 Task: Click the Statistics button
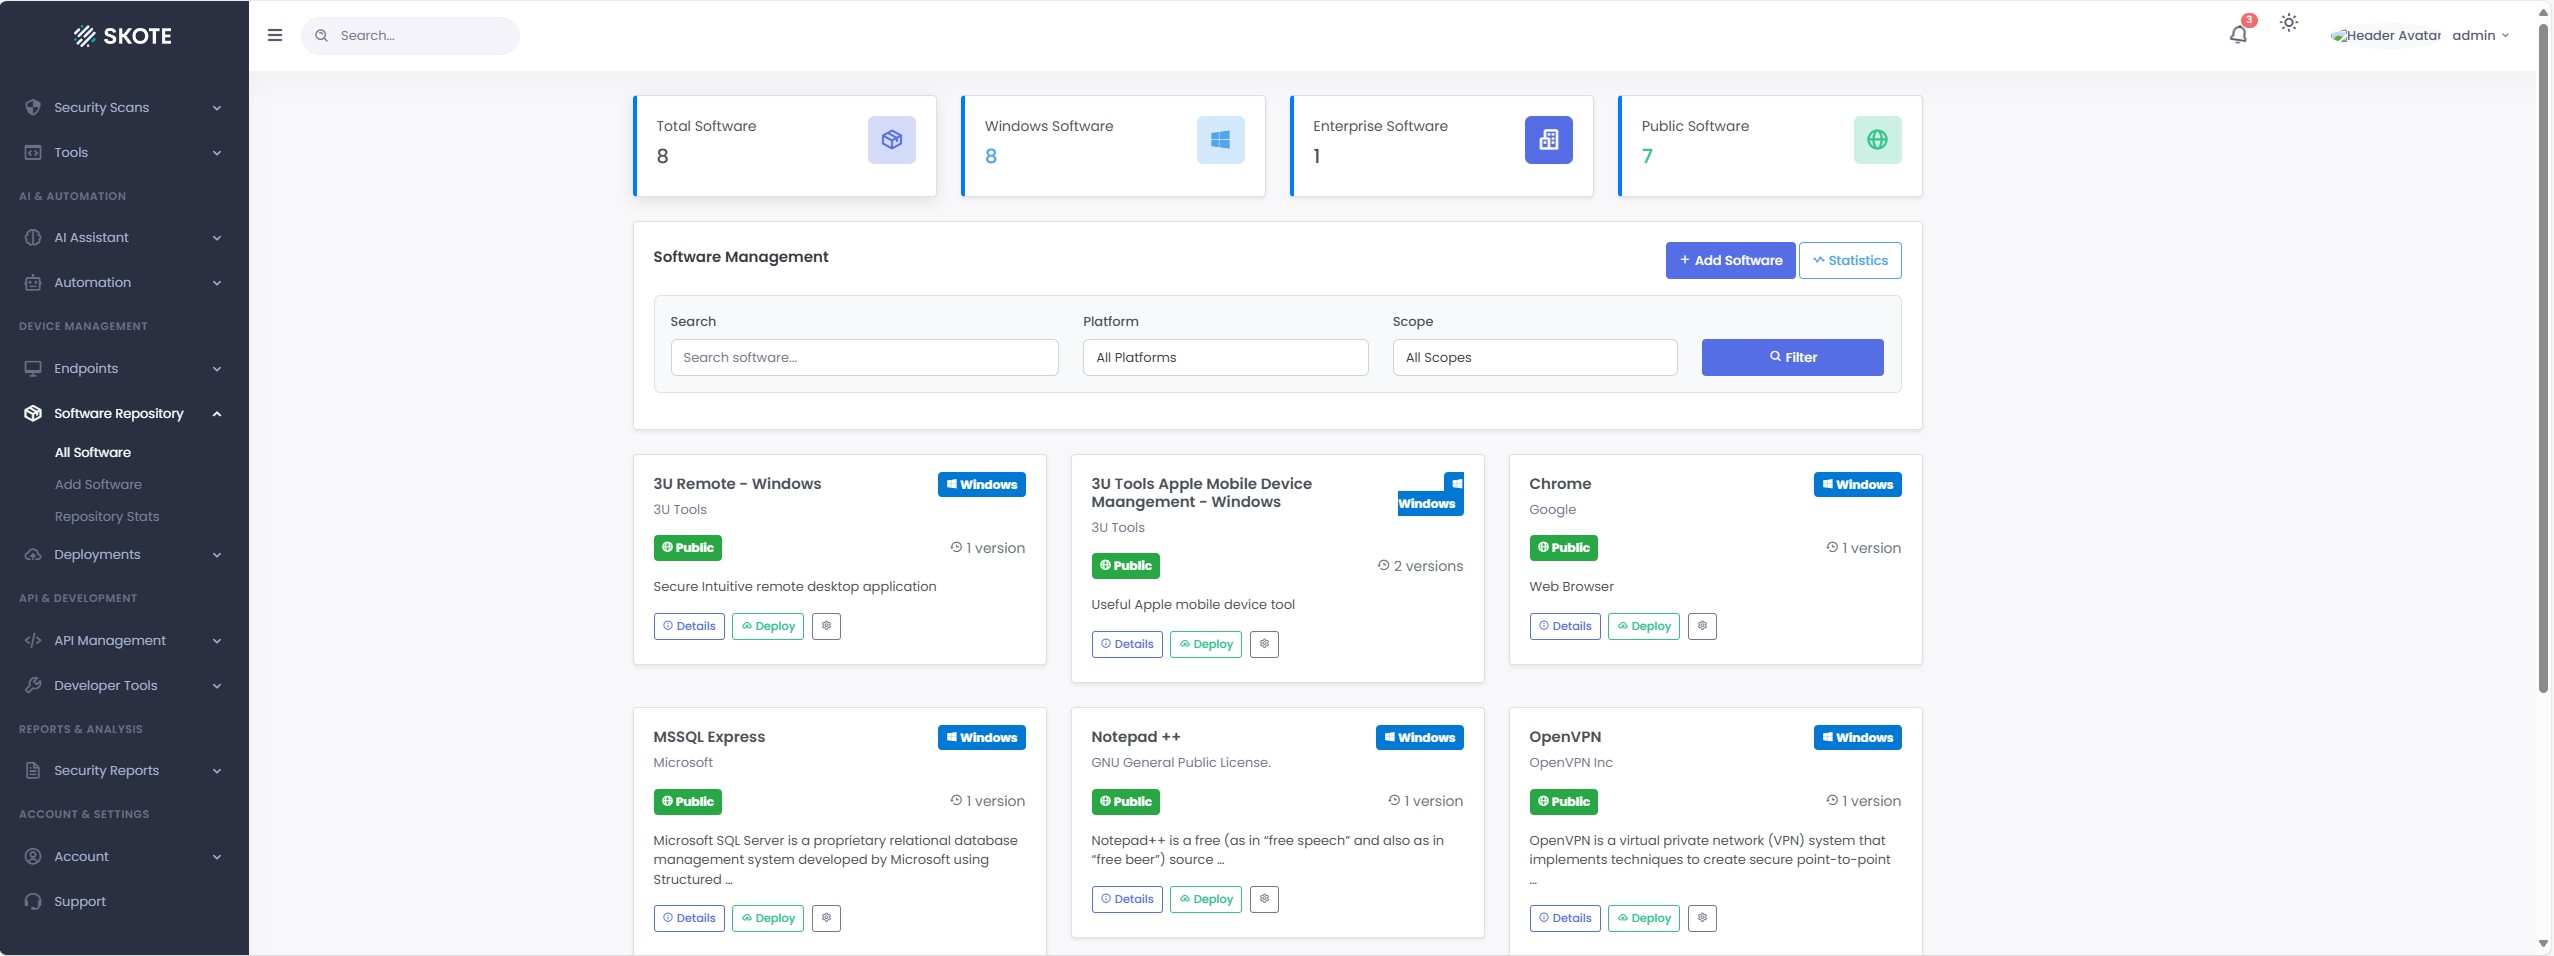click(1850, 261)
